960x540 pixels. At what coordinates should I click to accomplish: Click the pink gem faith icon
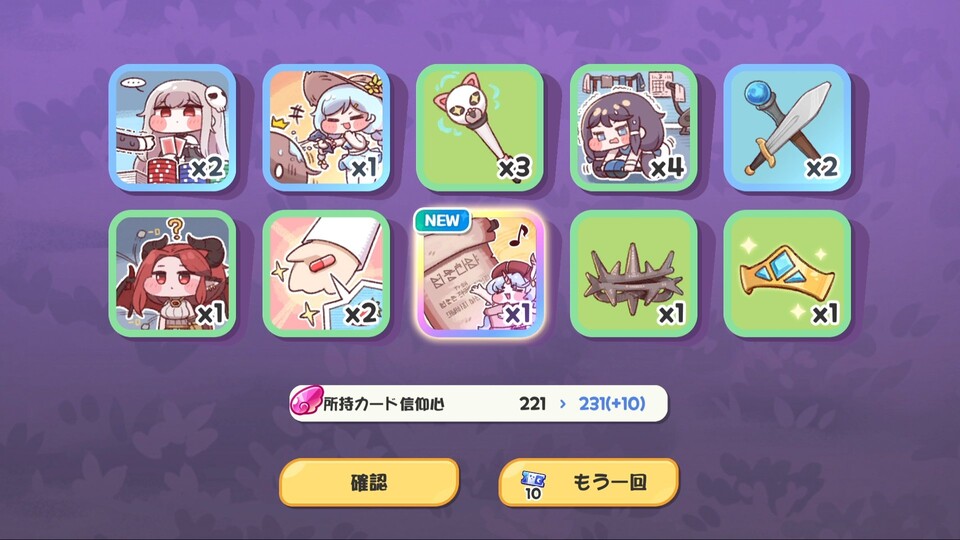click(306, 402)
